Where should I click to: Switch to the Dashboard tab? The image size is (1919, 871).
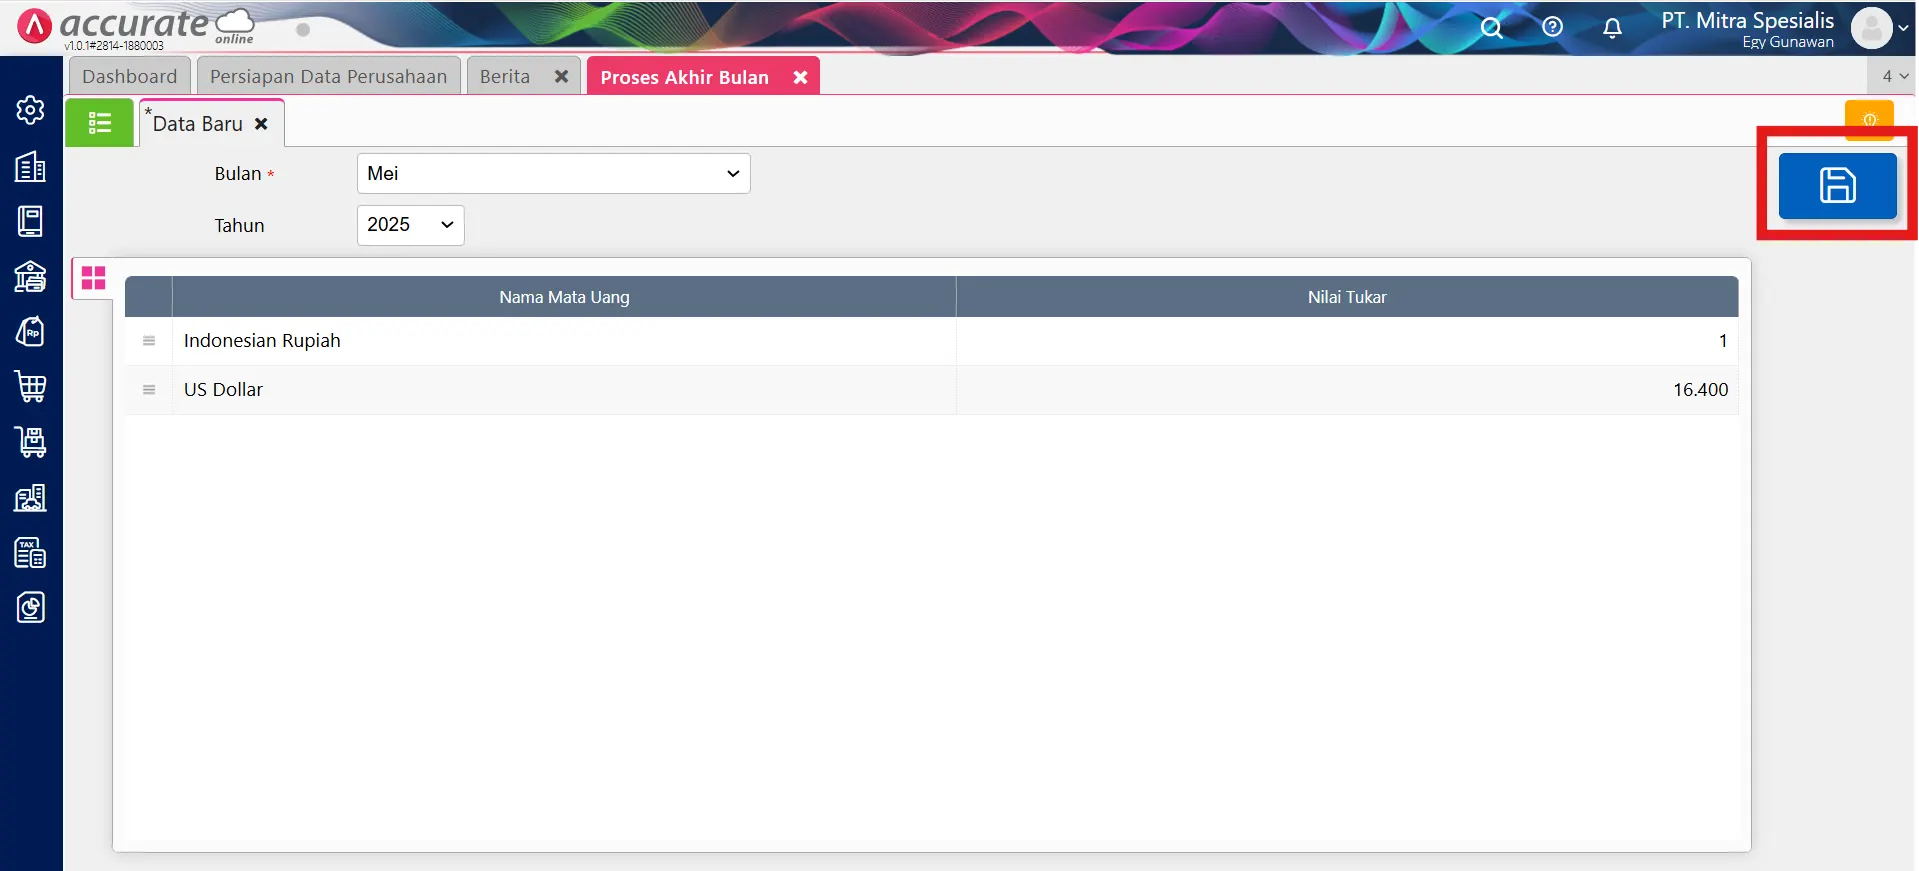(x=129, y=77)
